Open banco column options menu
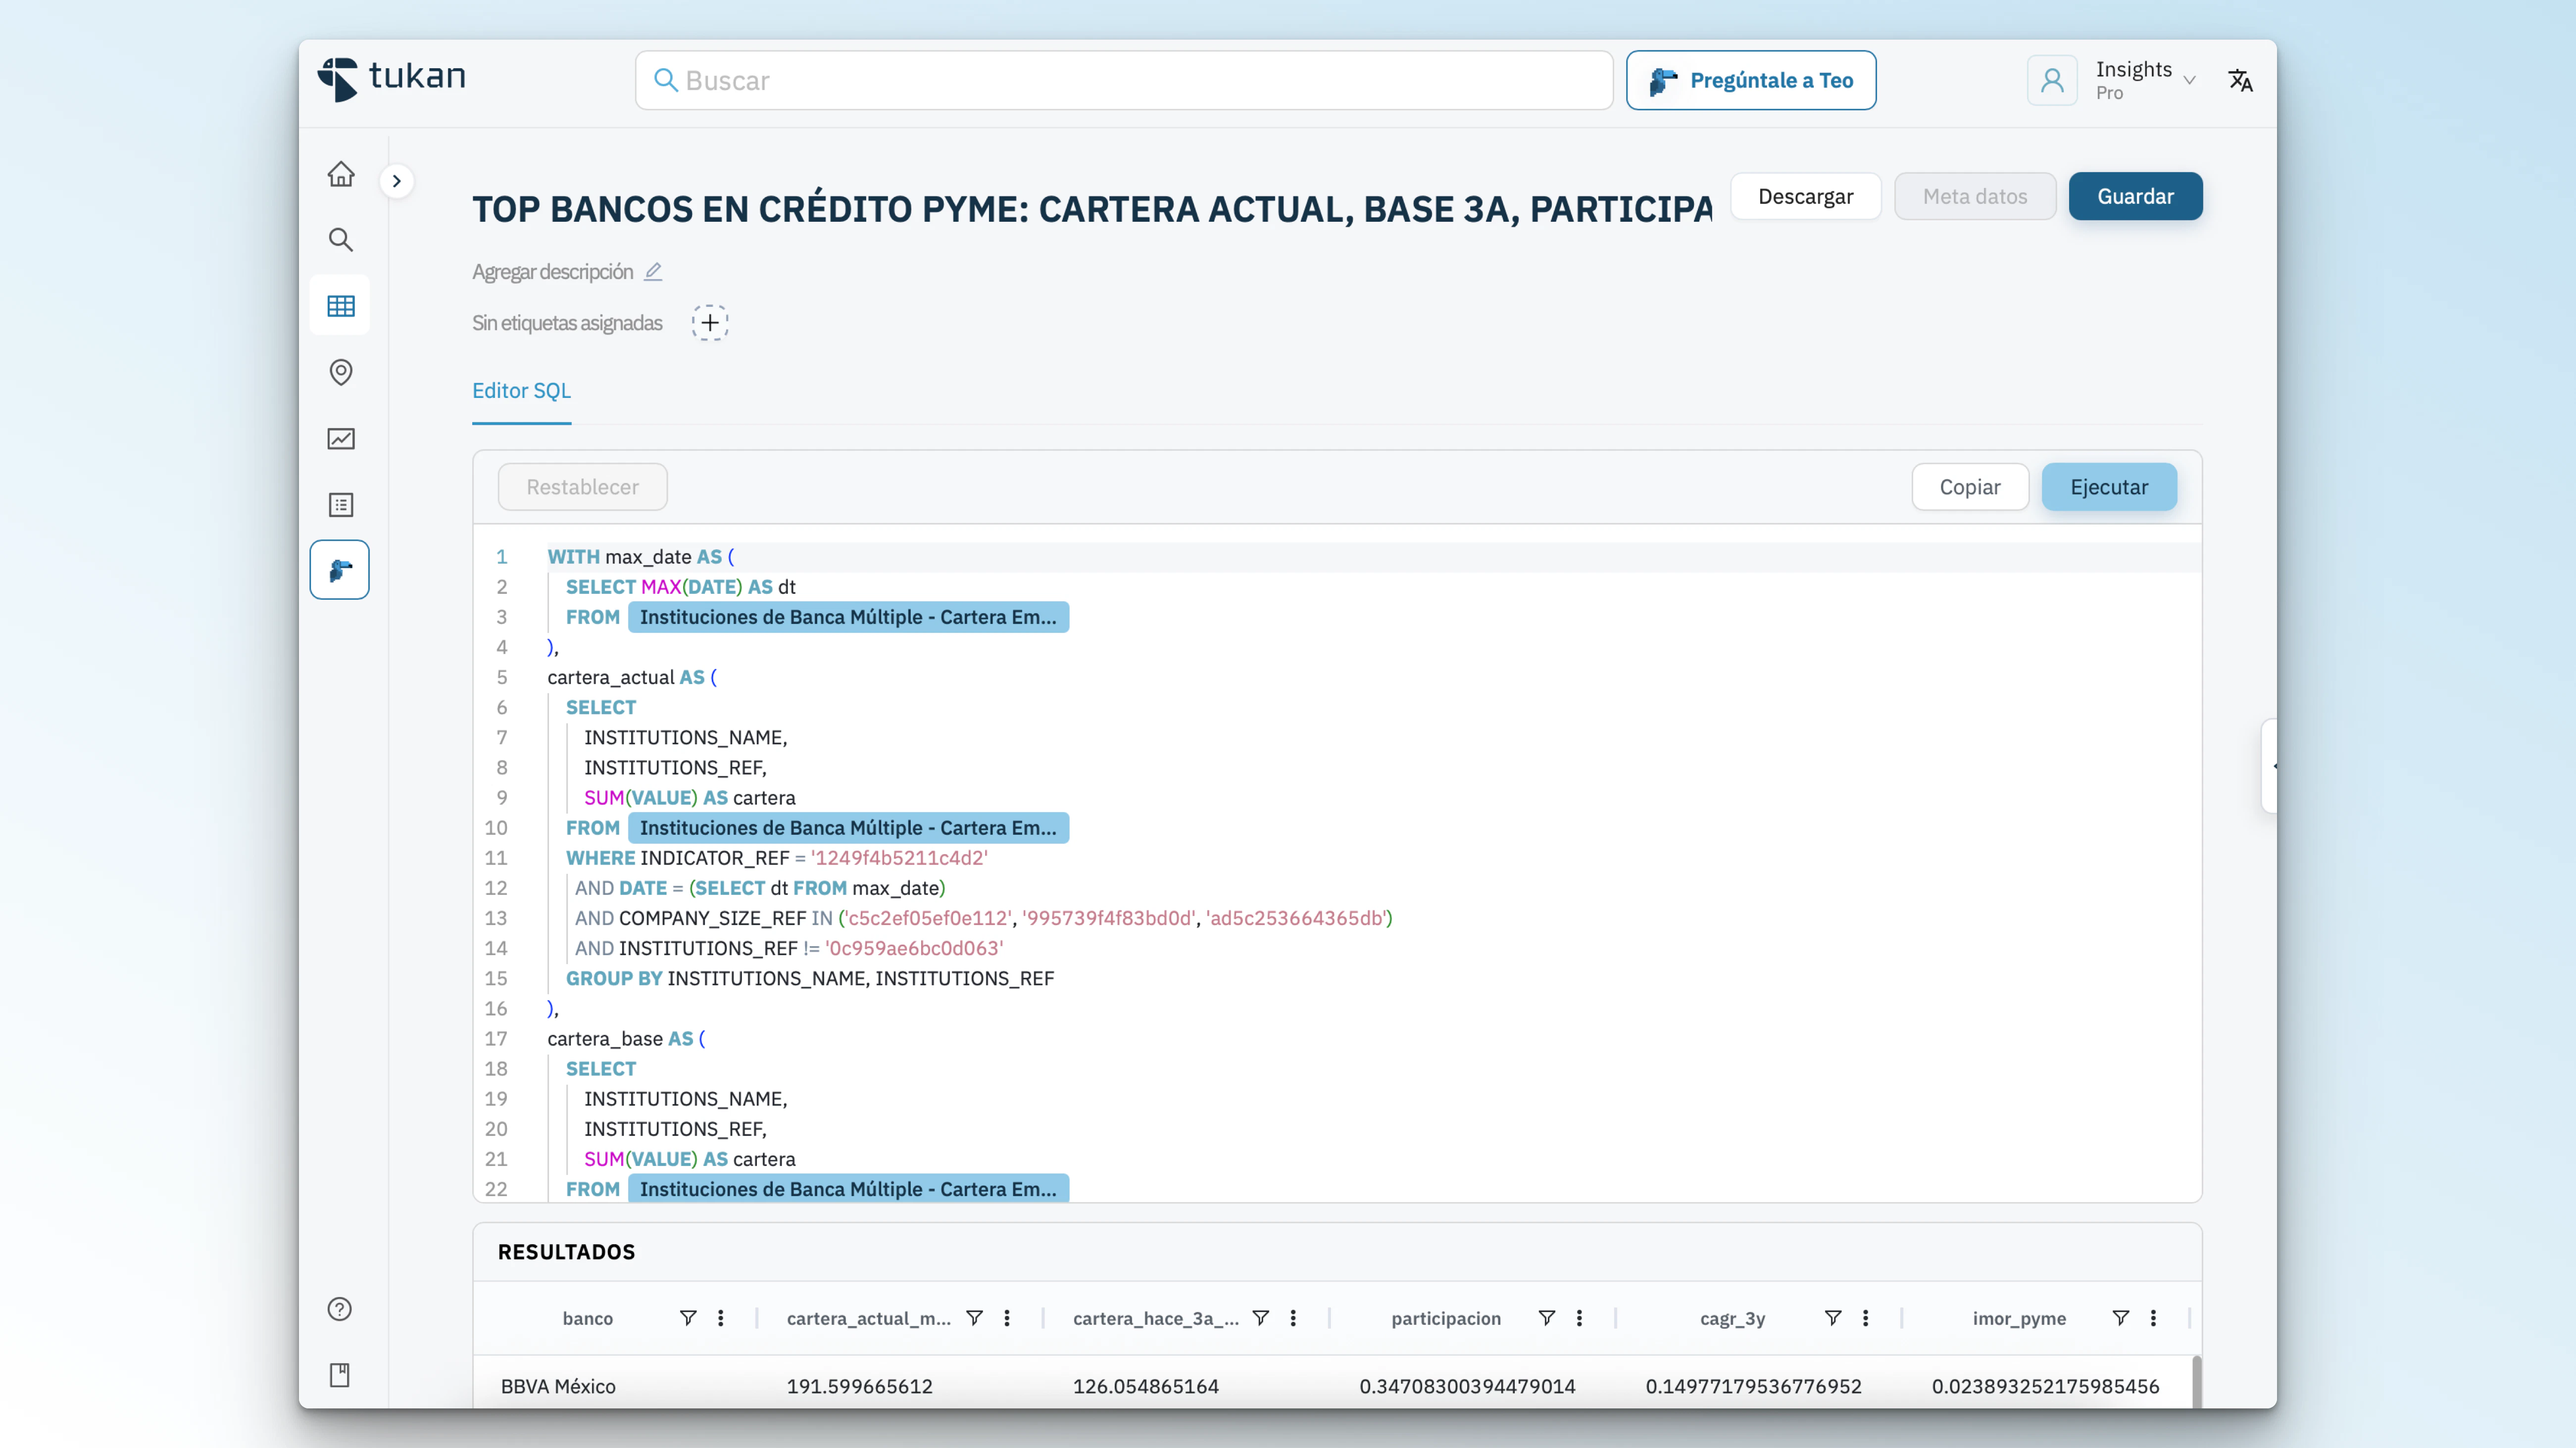Image resolution: width=2576 pixels, height=1448 pixels. [721, 1318]
